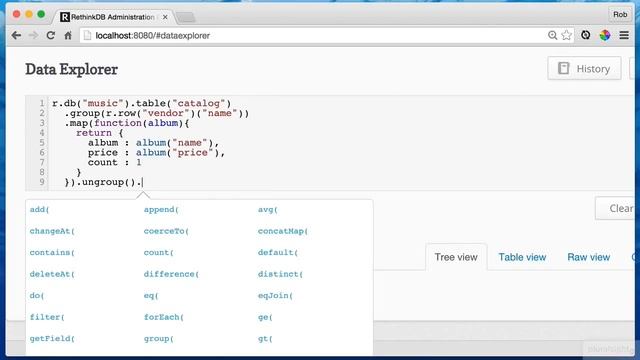The width and height of the screenshot is (640, 360).
Task: Pick distinct( suggestion
Action: (280, 274)
